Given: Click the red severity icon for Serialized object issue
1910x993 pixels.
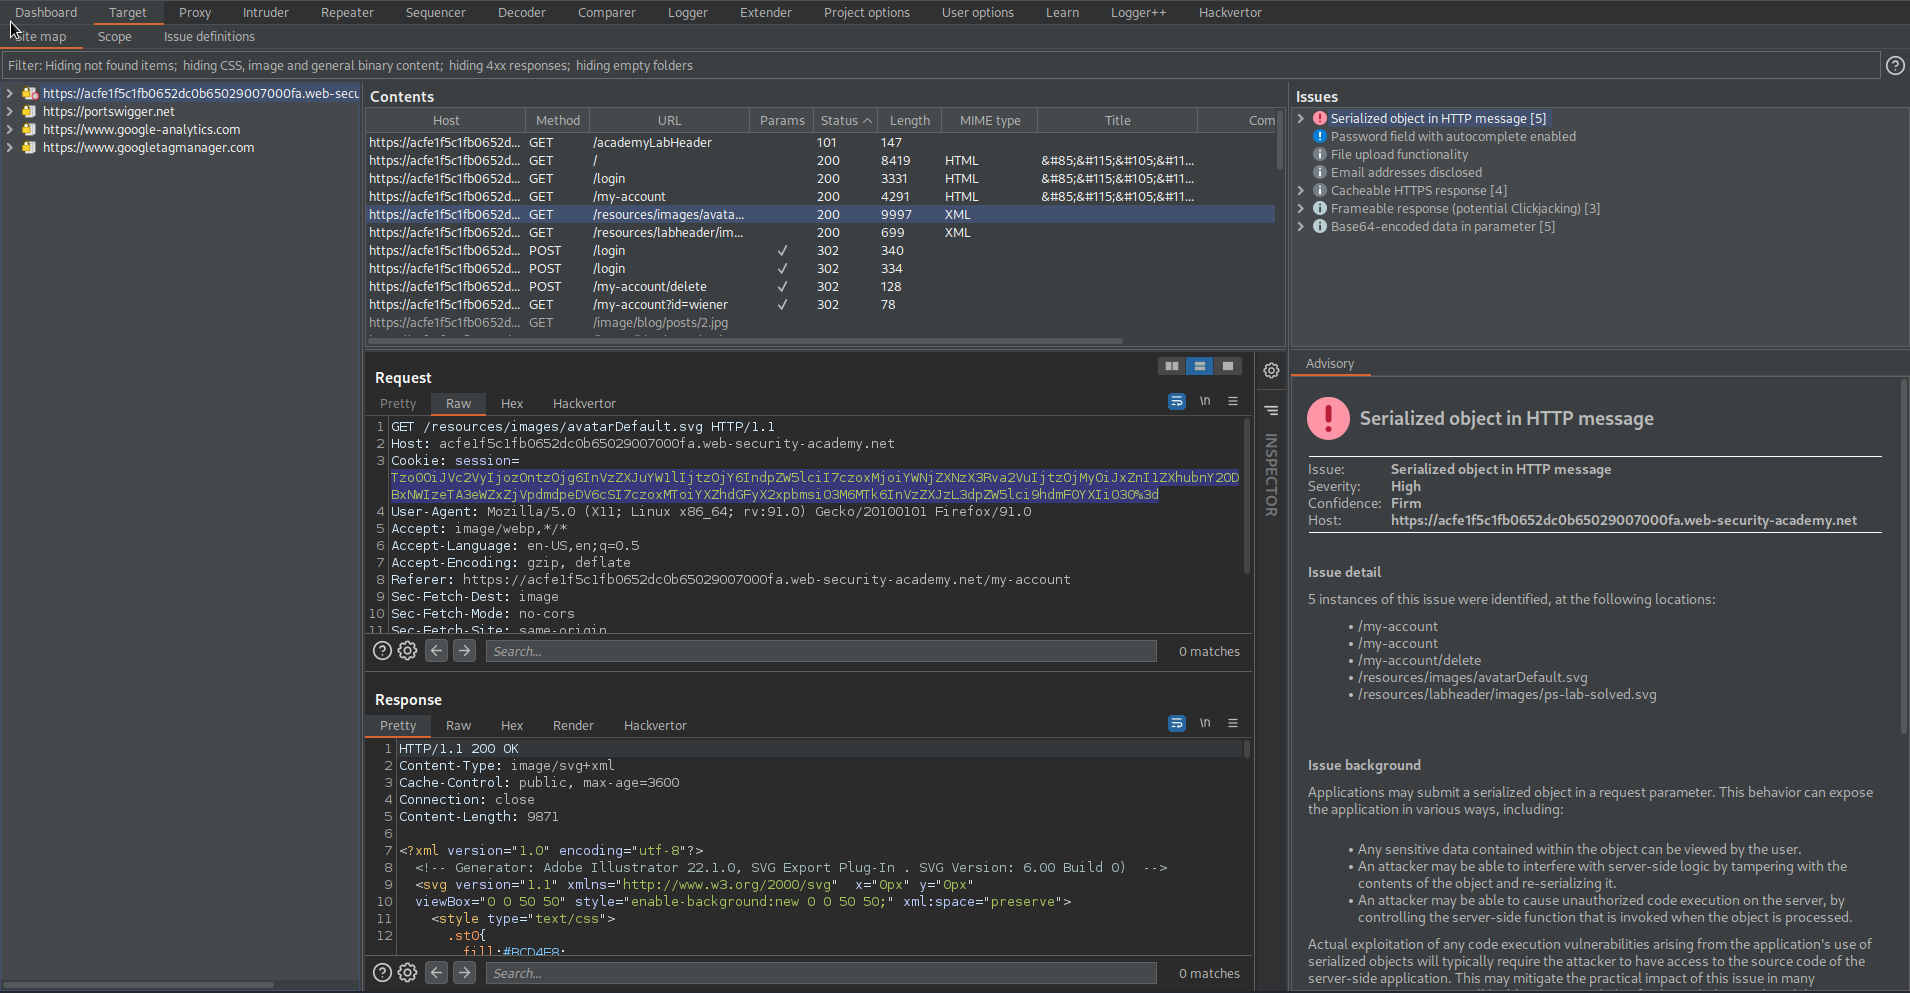Looking at the screenshot, I should pos(1320,118).
